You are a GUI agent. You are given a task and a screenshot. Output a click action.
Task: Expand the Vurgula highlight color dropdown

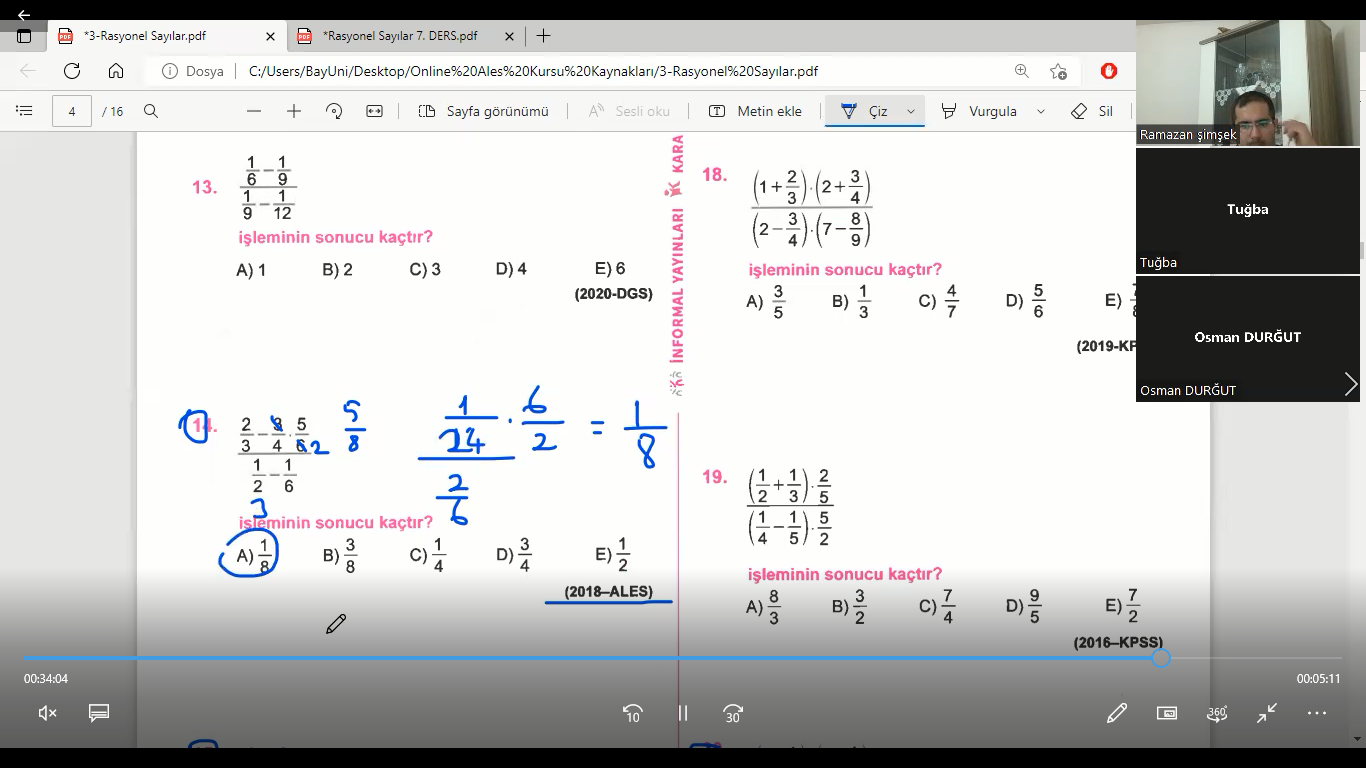coord(1041,111)
